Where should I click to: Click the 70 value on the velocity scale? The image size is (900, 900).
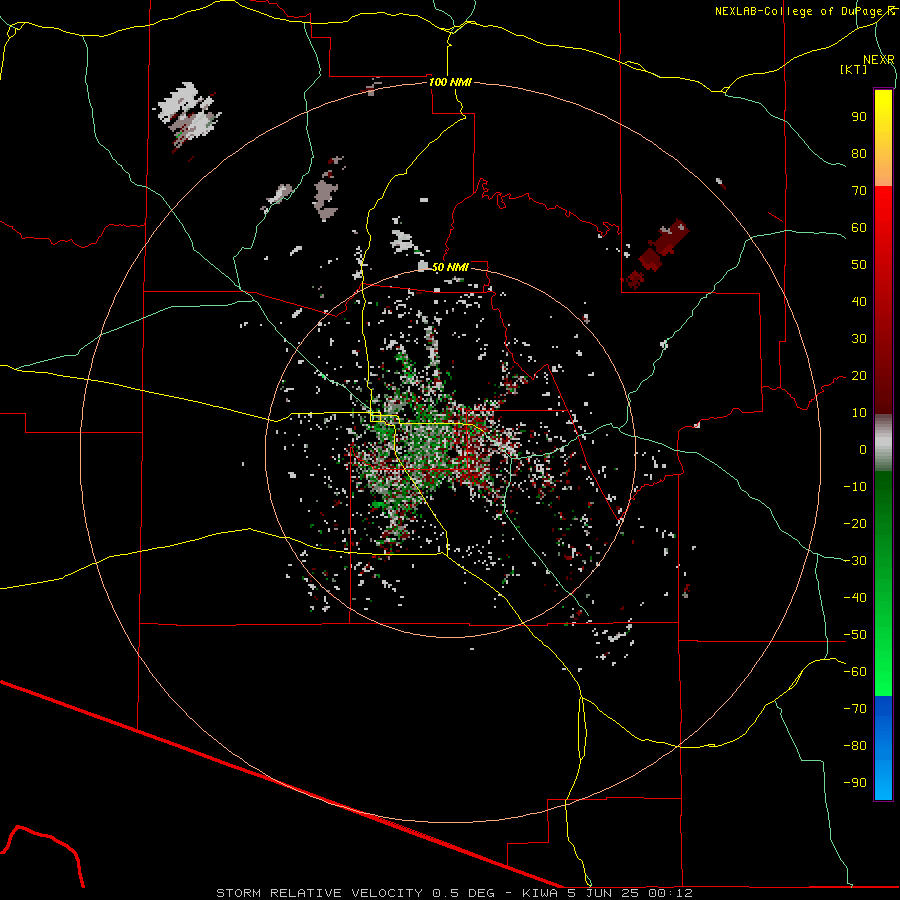[859, 191]
